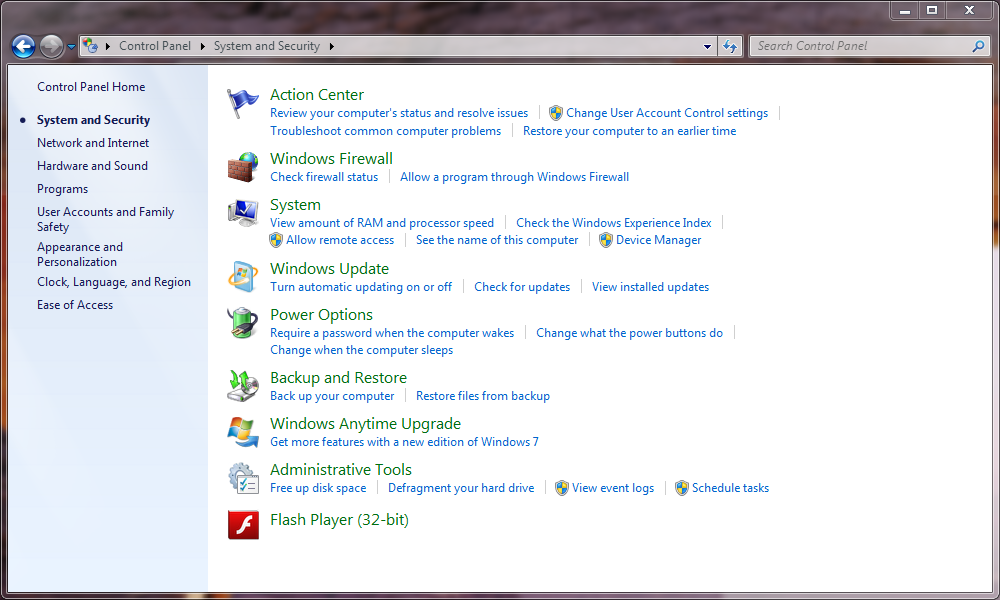This screenshot has height=600, width=1000.
Task: Open the Ease of Access category
Action: (75, 305)
